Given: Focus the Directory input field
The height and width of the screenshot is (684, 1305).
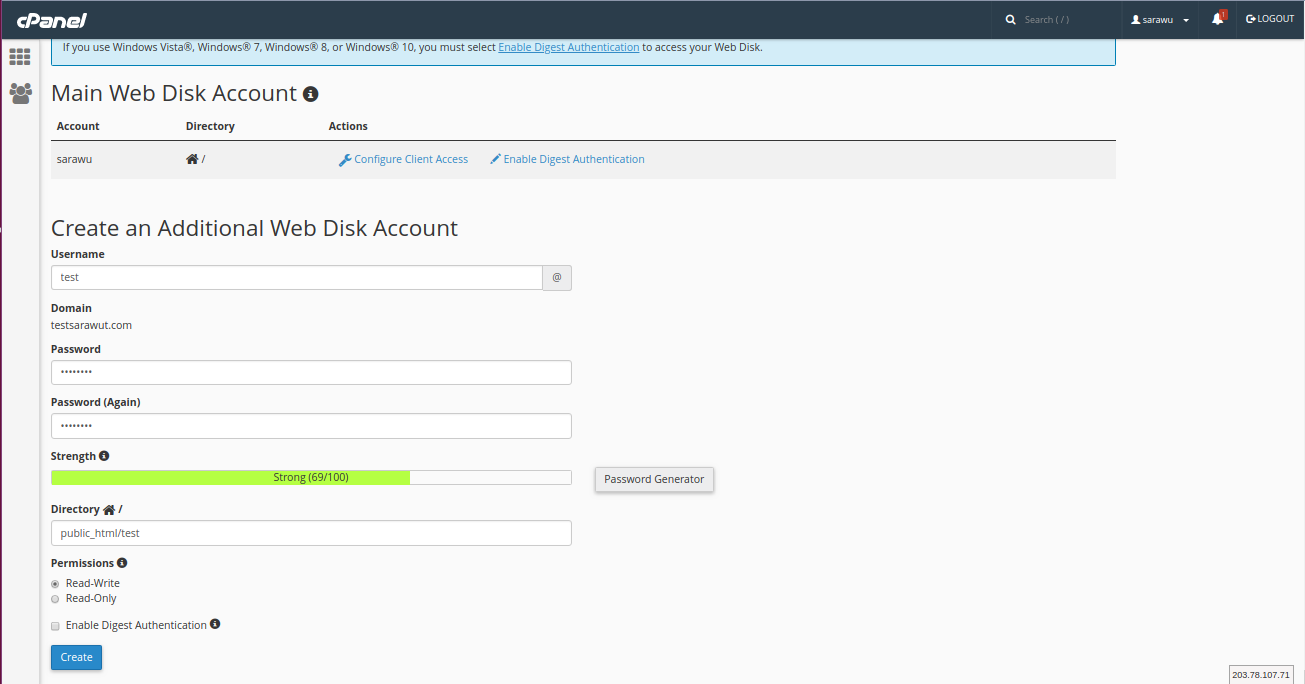Looking at the screenshot, I should [311, 533].
